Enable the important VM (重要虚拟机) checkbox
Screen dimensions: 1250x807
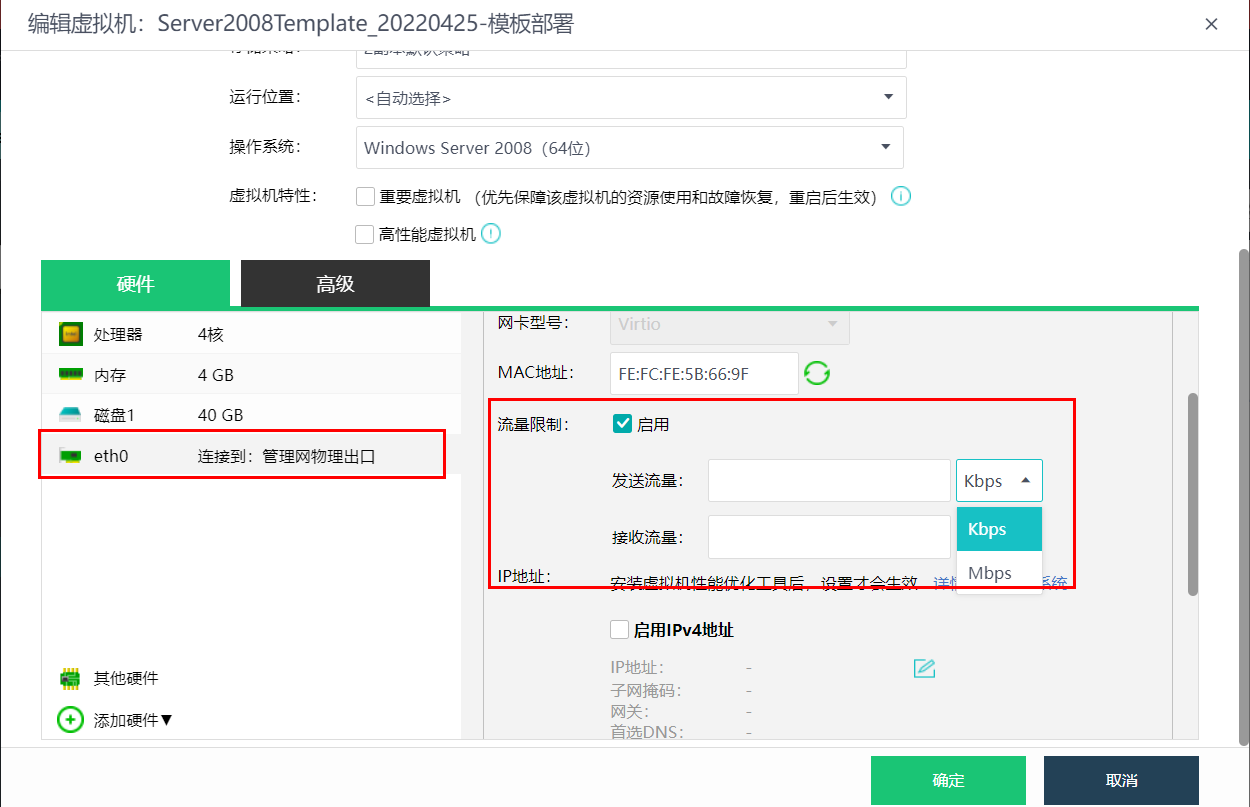365,197
